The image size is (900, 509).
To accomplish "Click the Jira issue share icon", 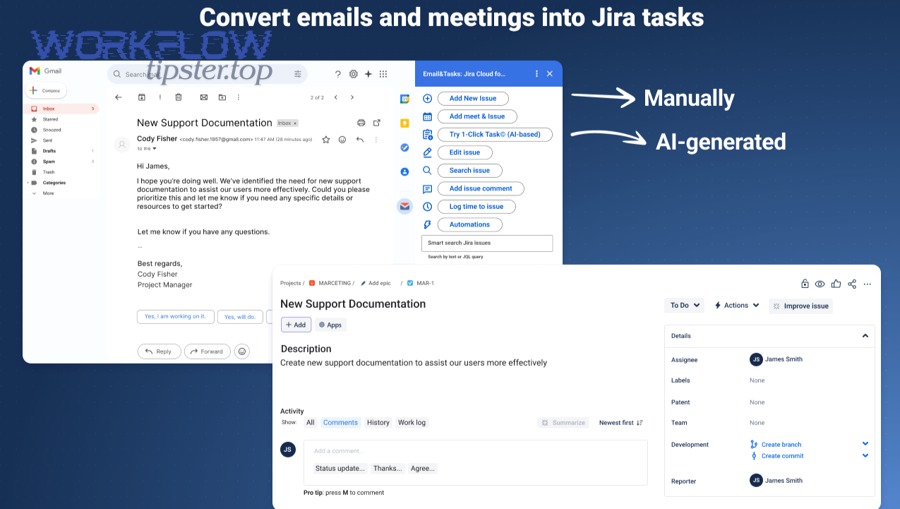I will pos(852,284).
